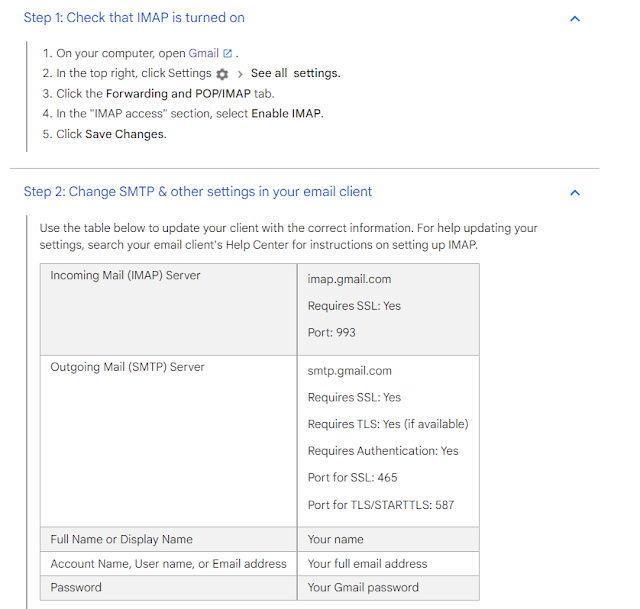This screenshot has width=640, height=609.
Task: Click the 'Your Gmail password' cell
Action: click(x=388, y=587)
